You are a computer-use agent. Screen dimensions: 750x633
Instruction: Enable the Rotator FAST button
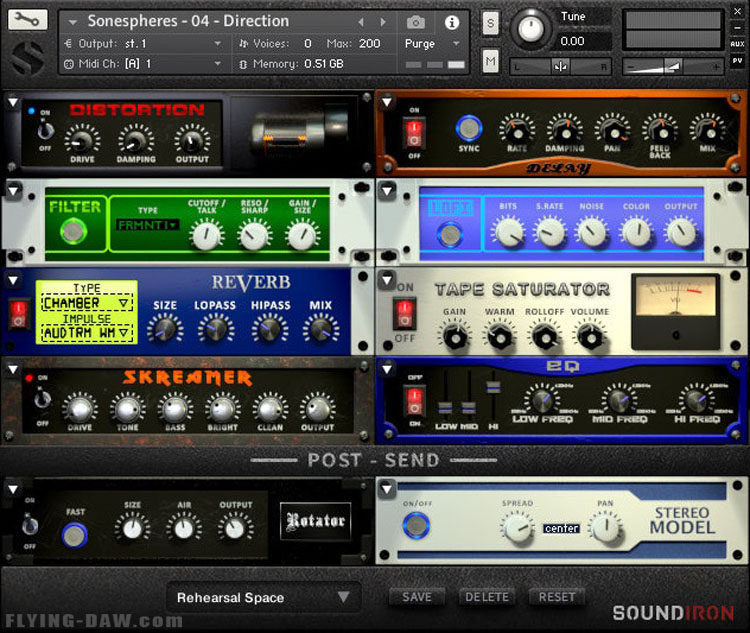[75, 535]
